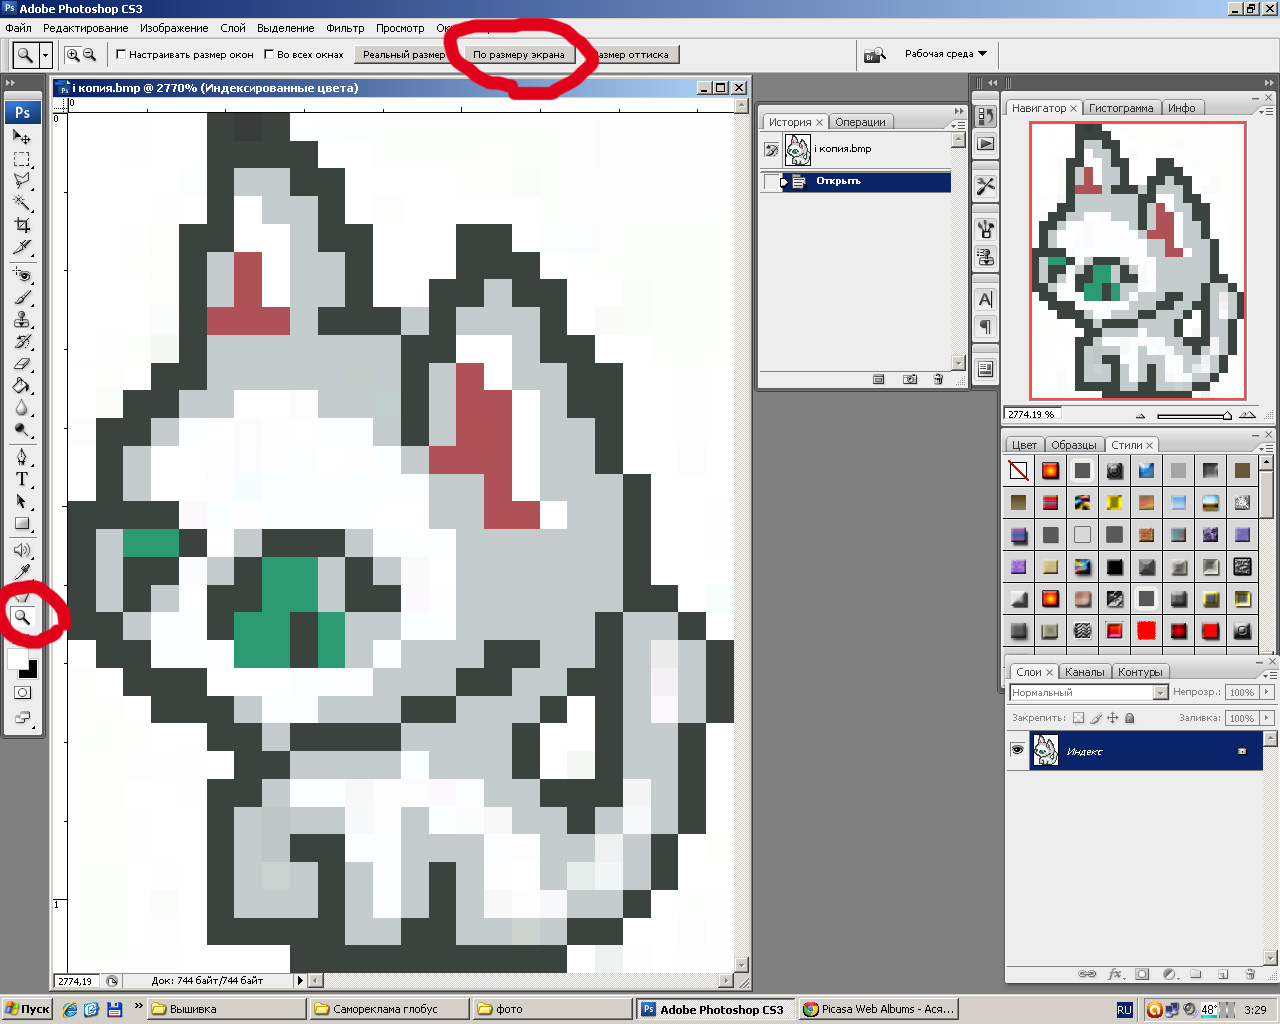The height and width of the screenshot is (1024, 1280).
Task: Select the Clone Stamp tool
Action: coord(22,319)
